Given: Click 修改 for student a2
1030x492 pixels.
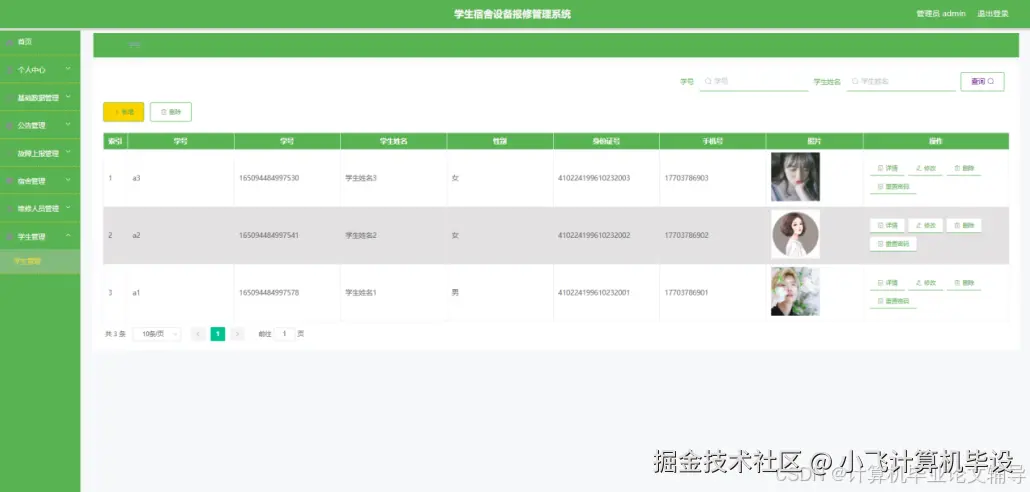Looking at the screenshot, I should click(925, 225).
